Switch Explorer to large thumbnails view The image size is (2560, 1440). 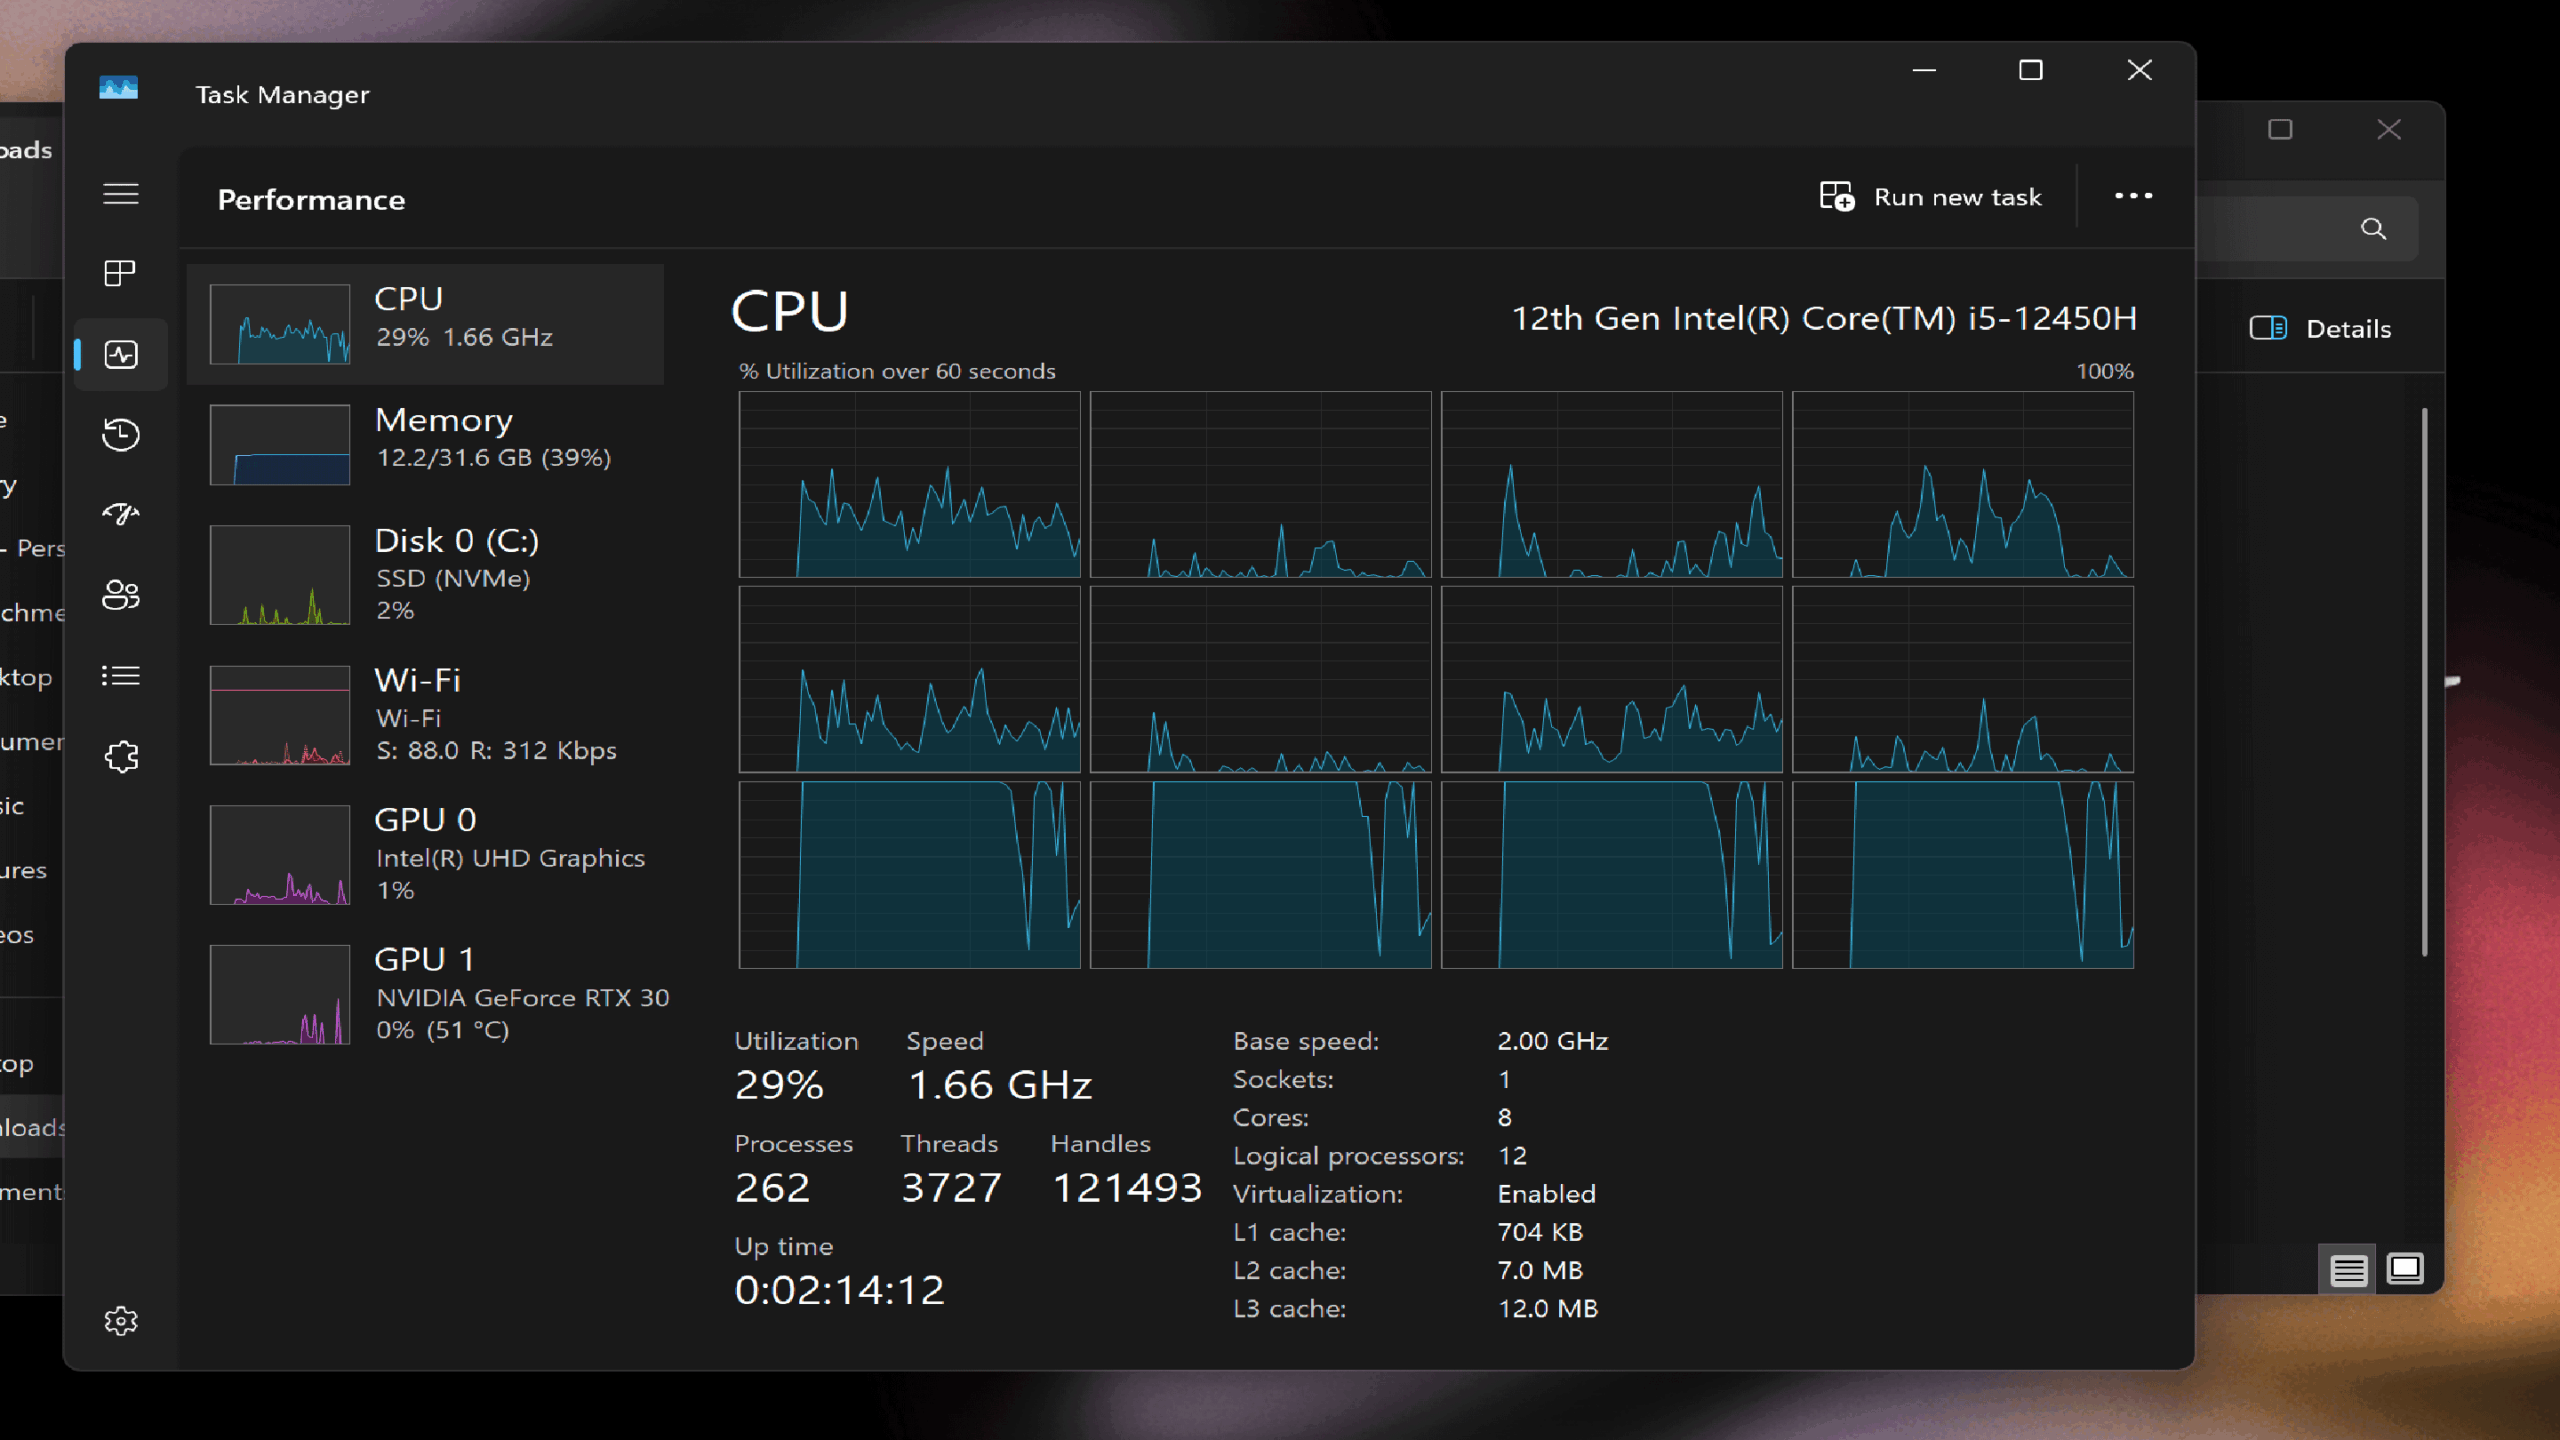pyautogui.click(x=2405, y=1270)
